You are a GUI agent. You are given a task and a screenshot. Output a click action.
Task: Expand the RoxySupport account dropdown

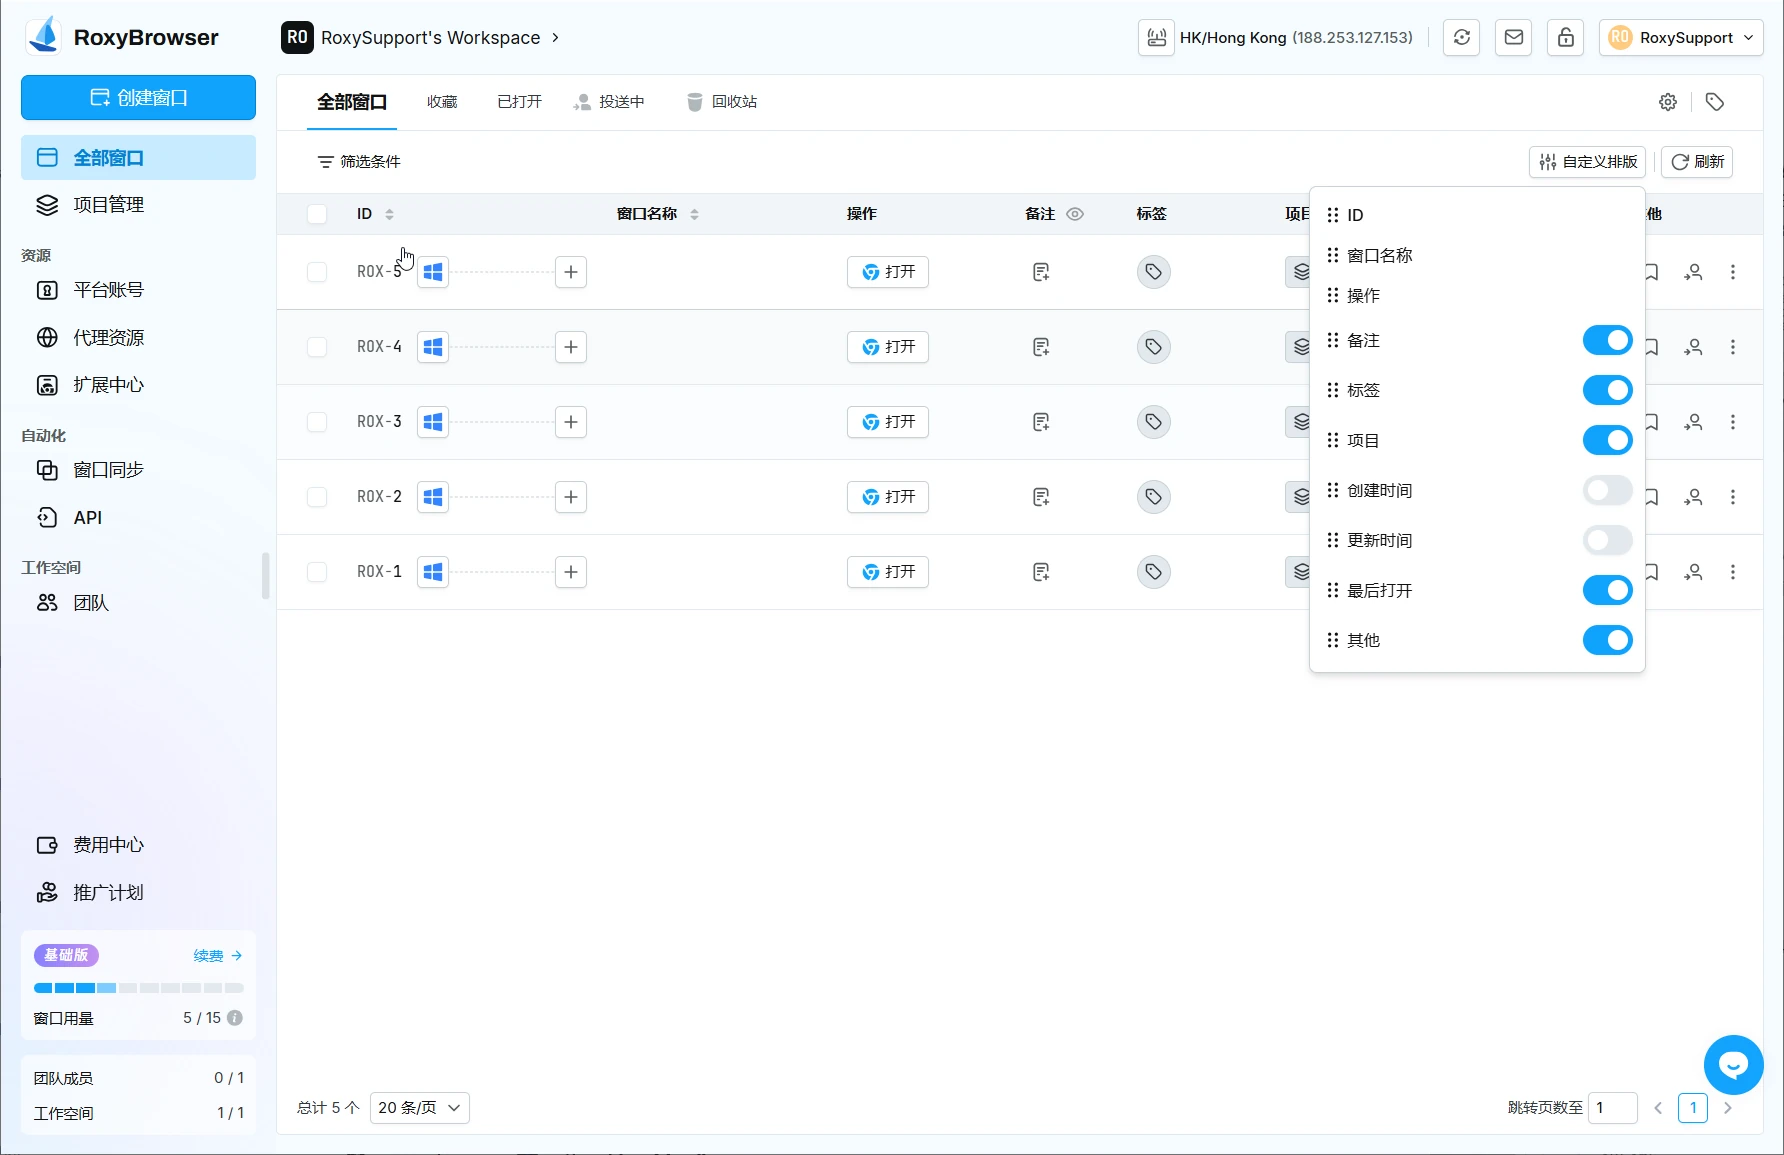pos(1681,38)
